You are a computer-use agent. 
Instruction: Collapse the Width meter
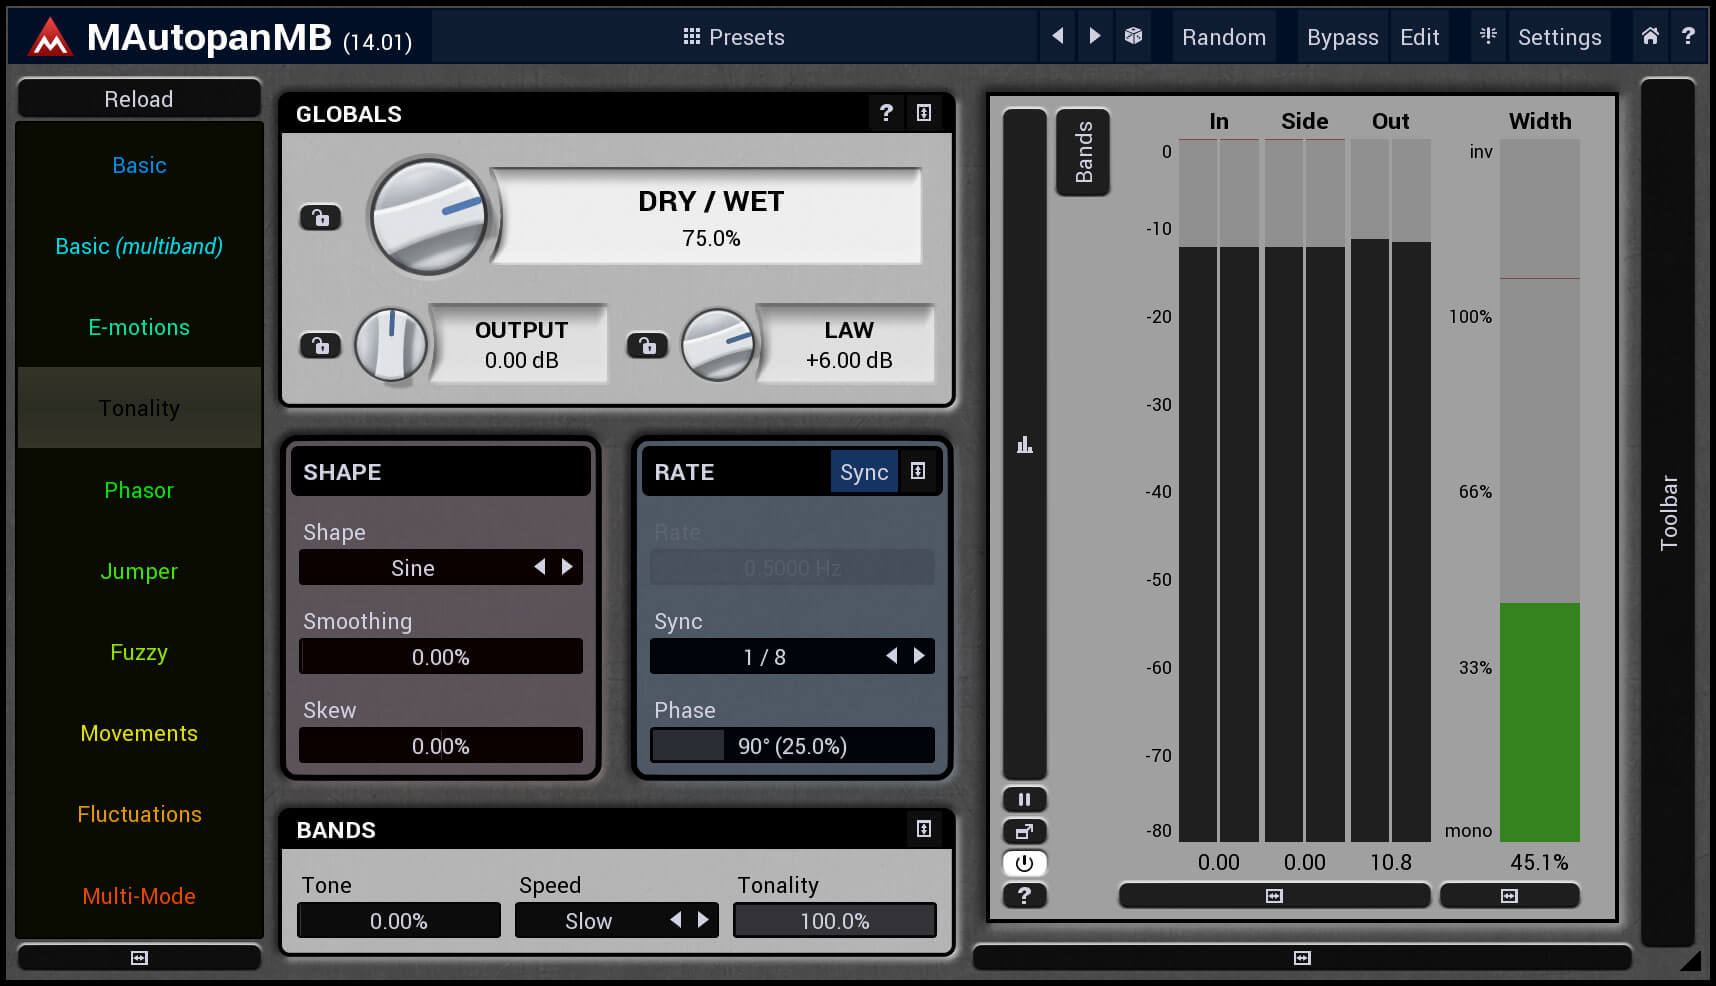(x=1509, y=895)
